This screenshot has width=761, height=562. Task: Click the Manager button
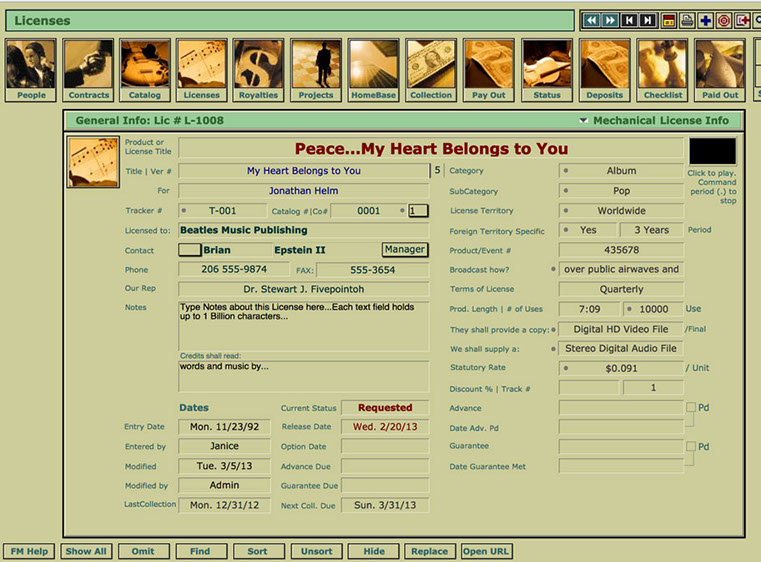[x=405, y=249]
